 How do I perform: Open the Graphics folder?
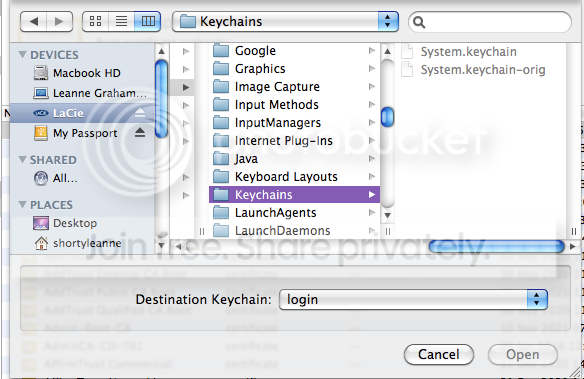tap(294, 69)
